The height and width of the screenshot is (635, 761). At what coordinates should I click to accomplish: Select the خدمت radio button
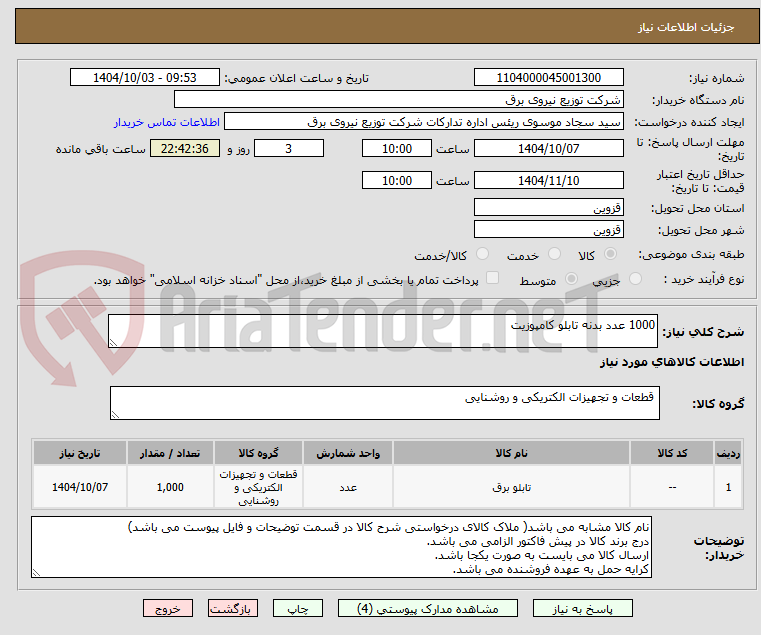pos(554,254)
